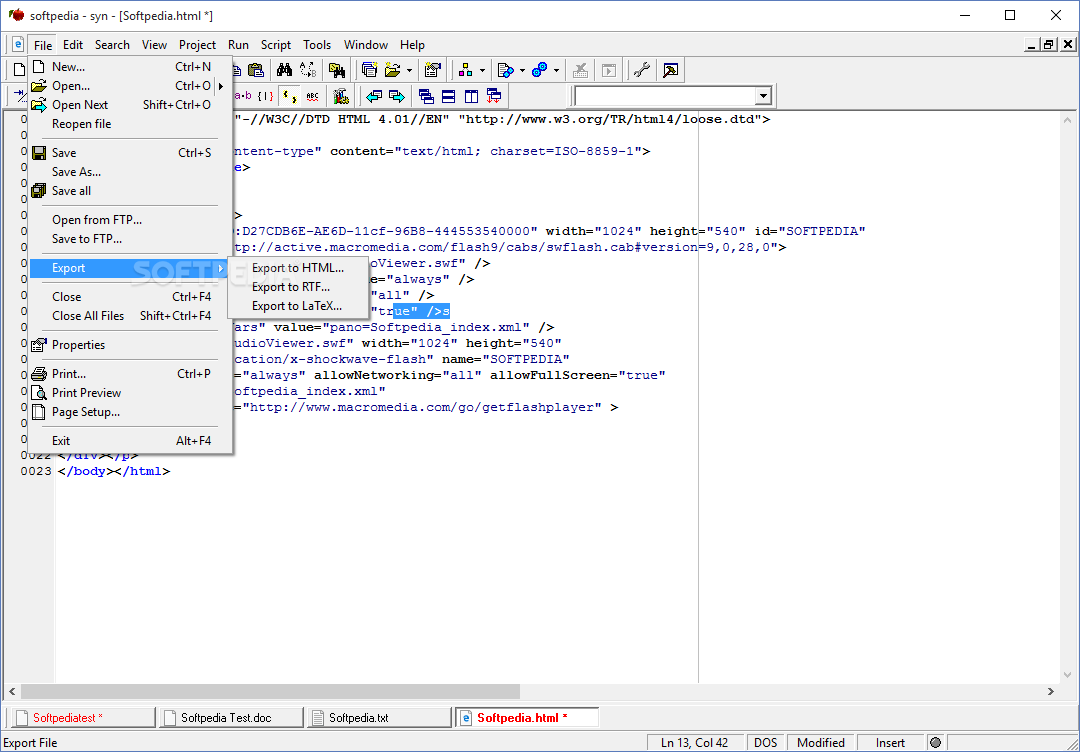Screen dimensions: 1080x752
Task: Select Open from FTP...
Action: pos(130,220)
